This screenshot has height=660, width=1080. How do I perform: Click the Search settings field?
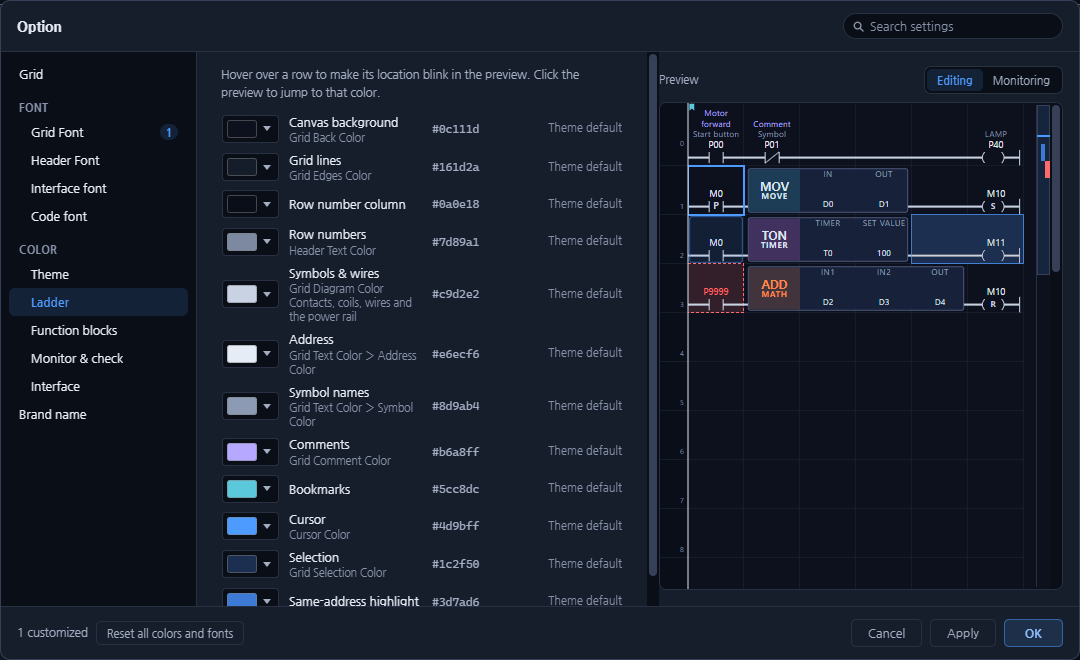[x=953, y=26]
